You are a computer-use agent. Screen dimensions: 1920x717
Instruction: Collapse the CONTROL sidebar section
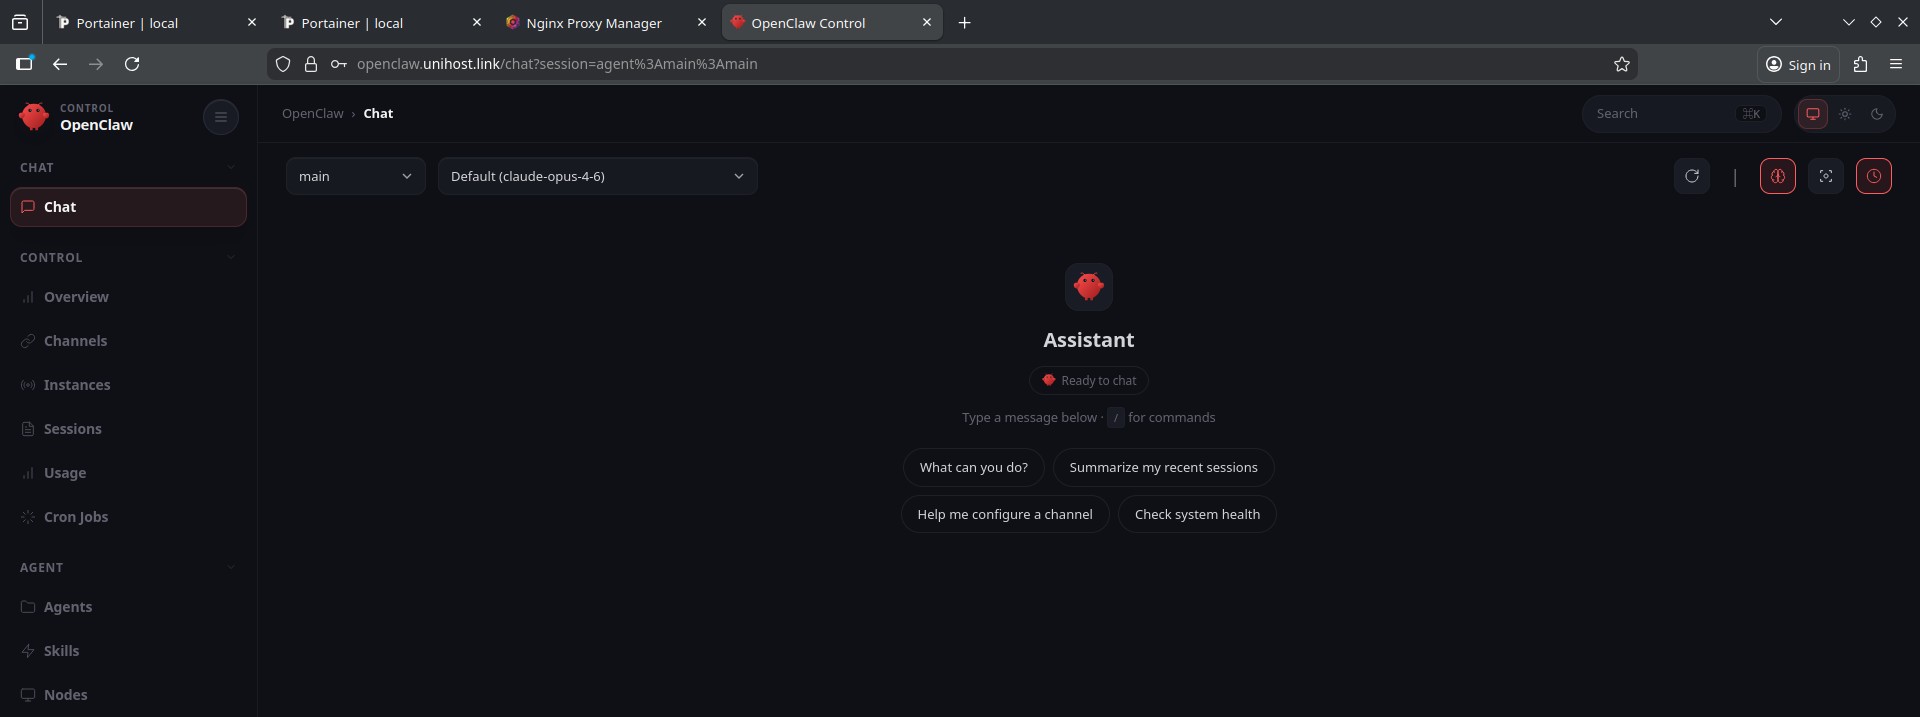pyautogui.click(x=128, y=257)
